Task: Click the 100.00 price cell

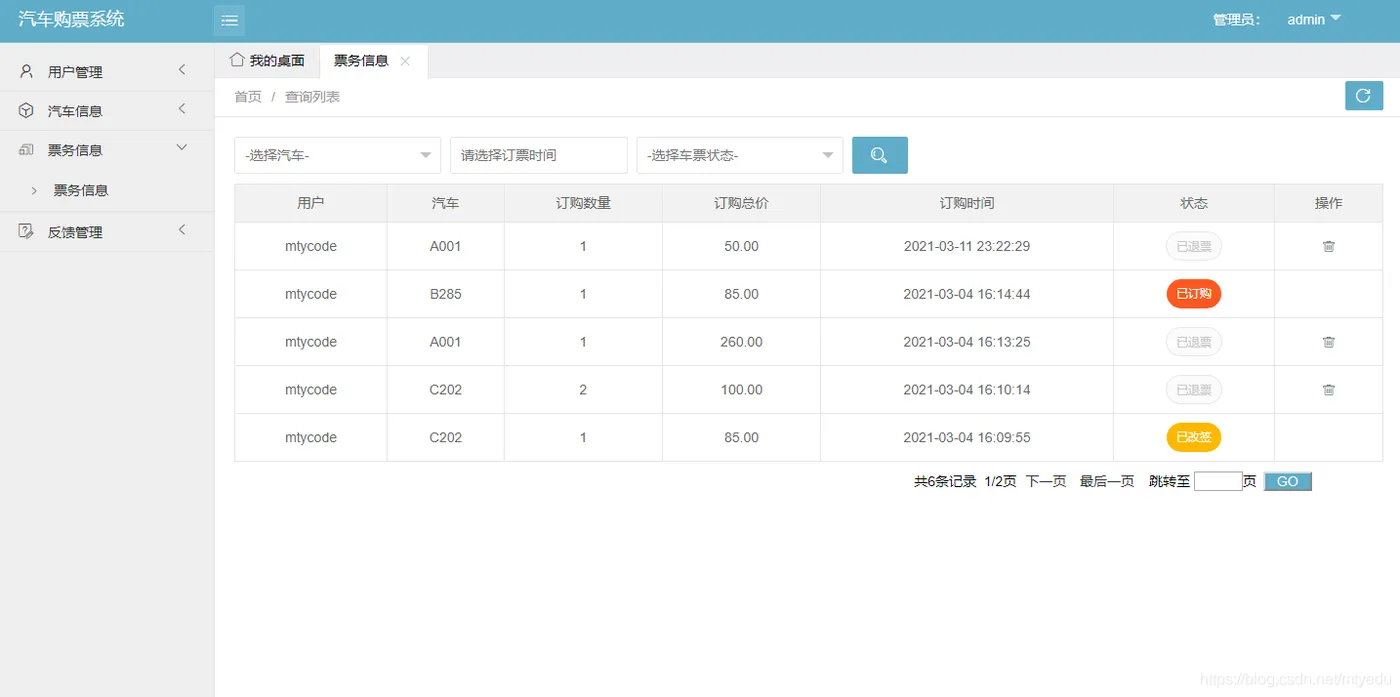Action: (741, 390)
